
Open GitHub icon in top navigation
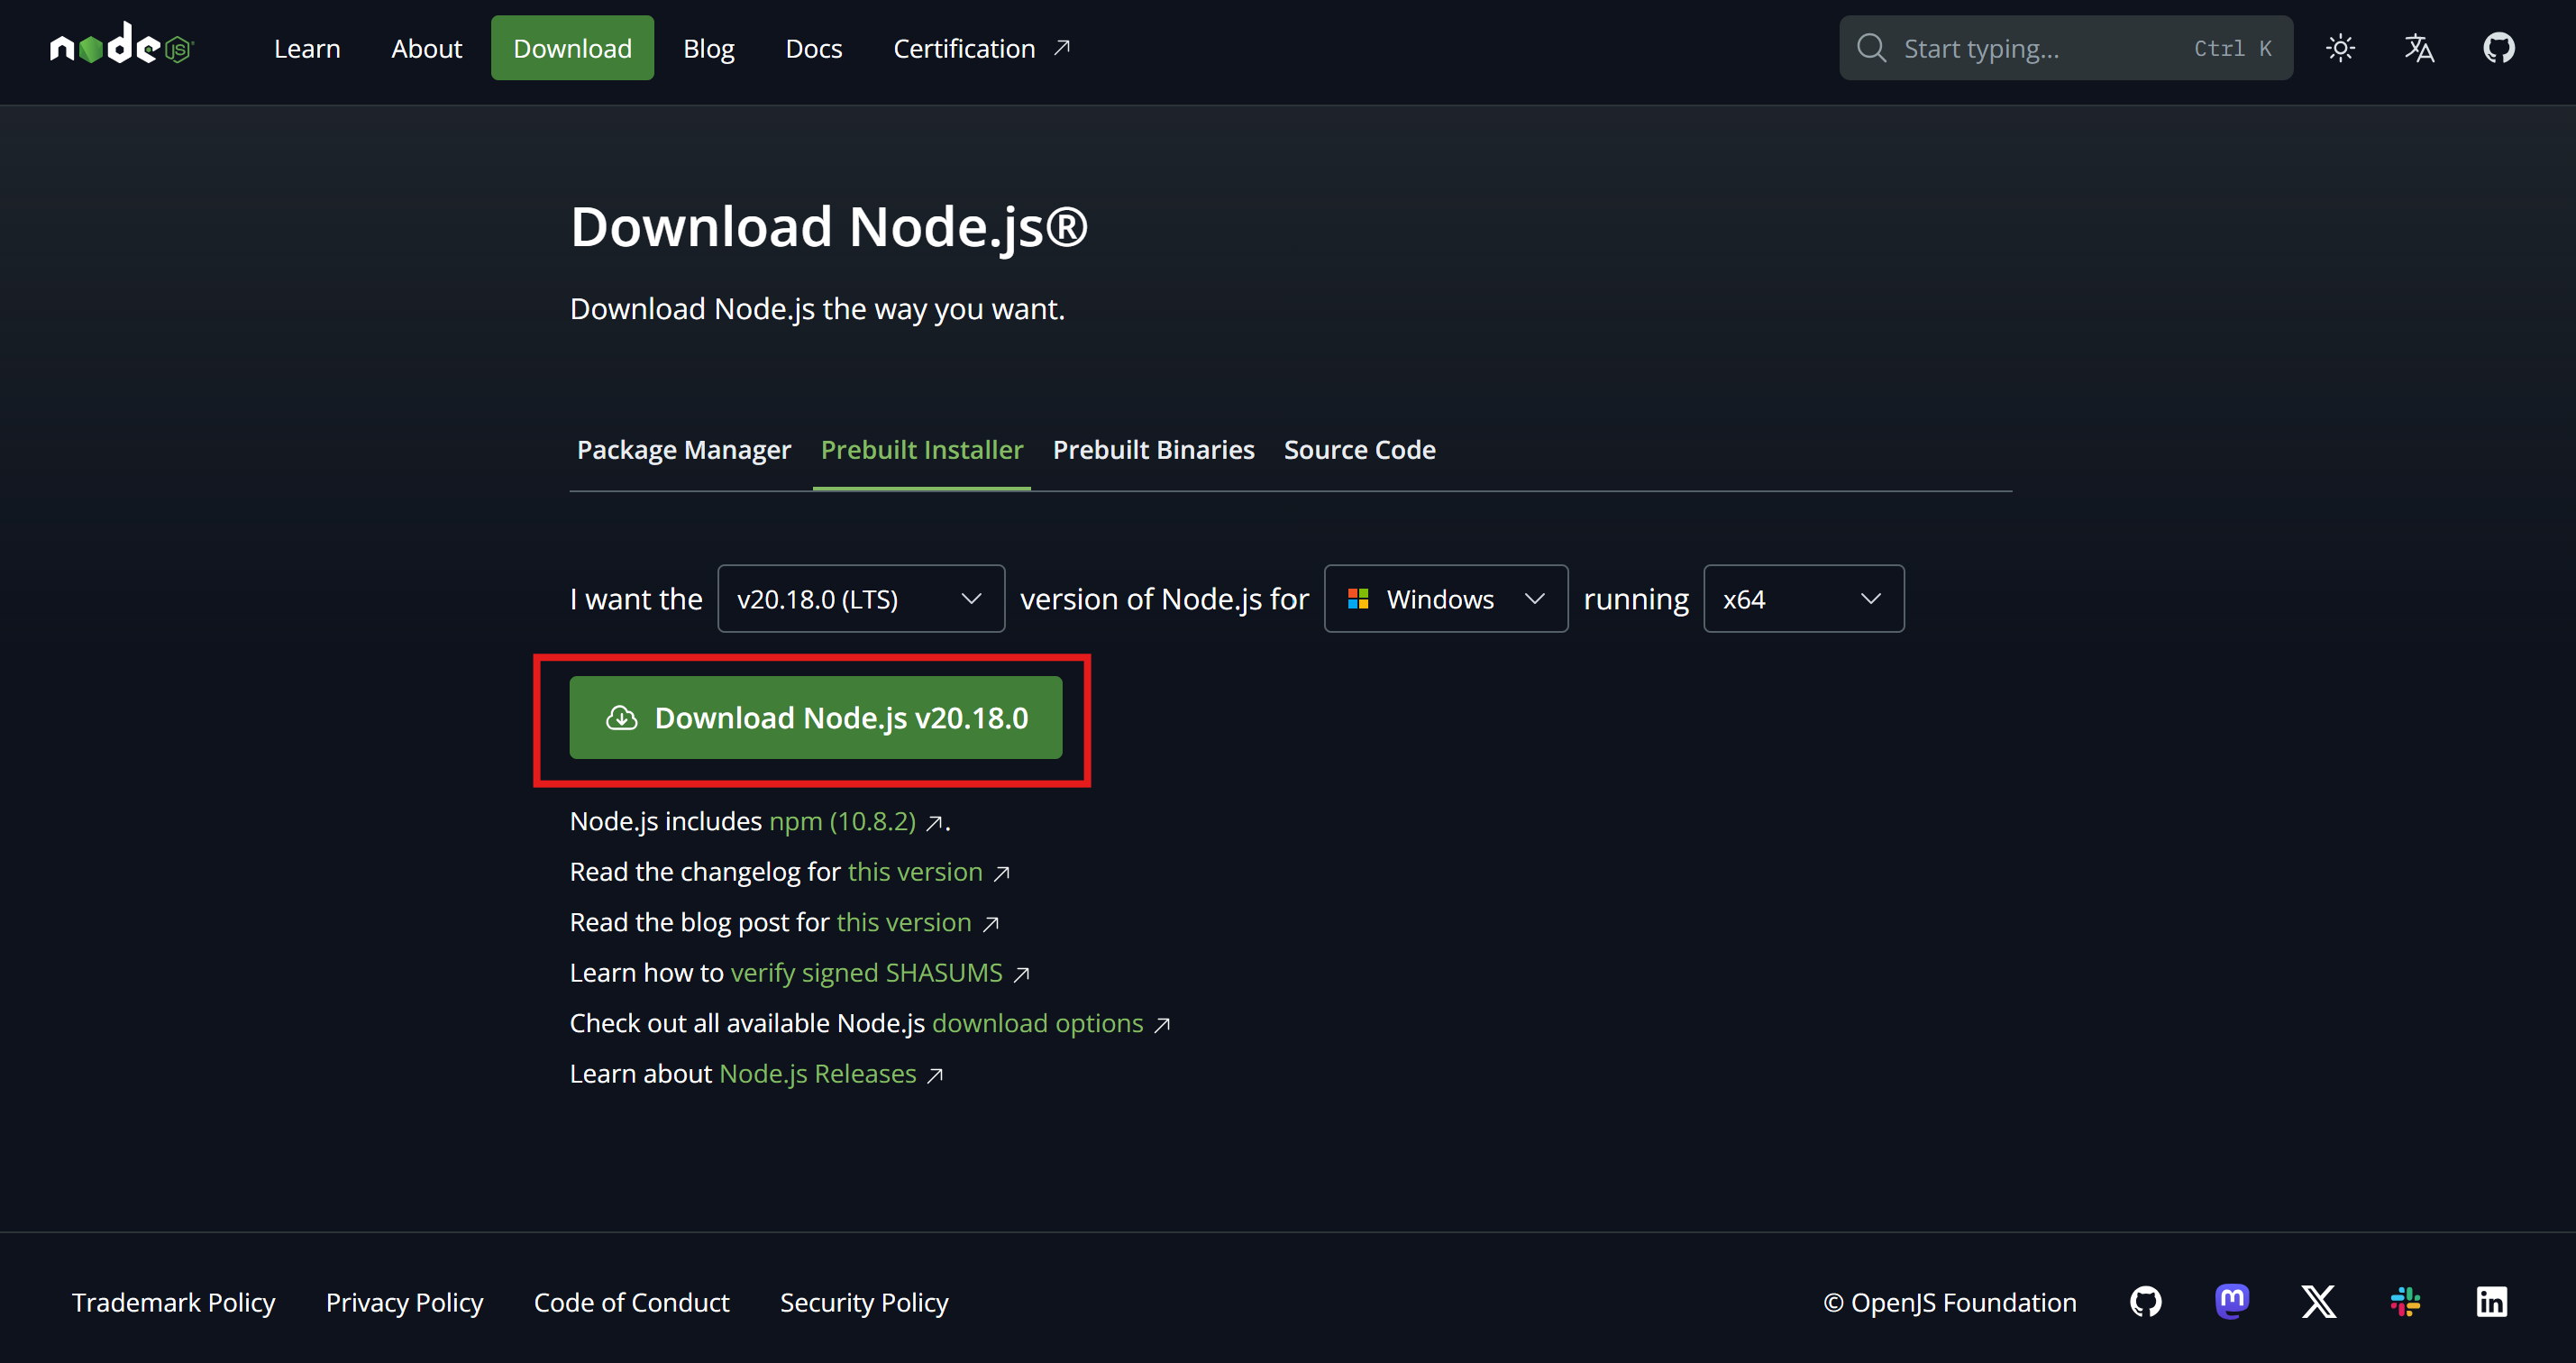[x=2498, y=48]
